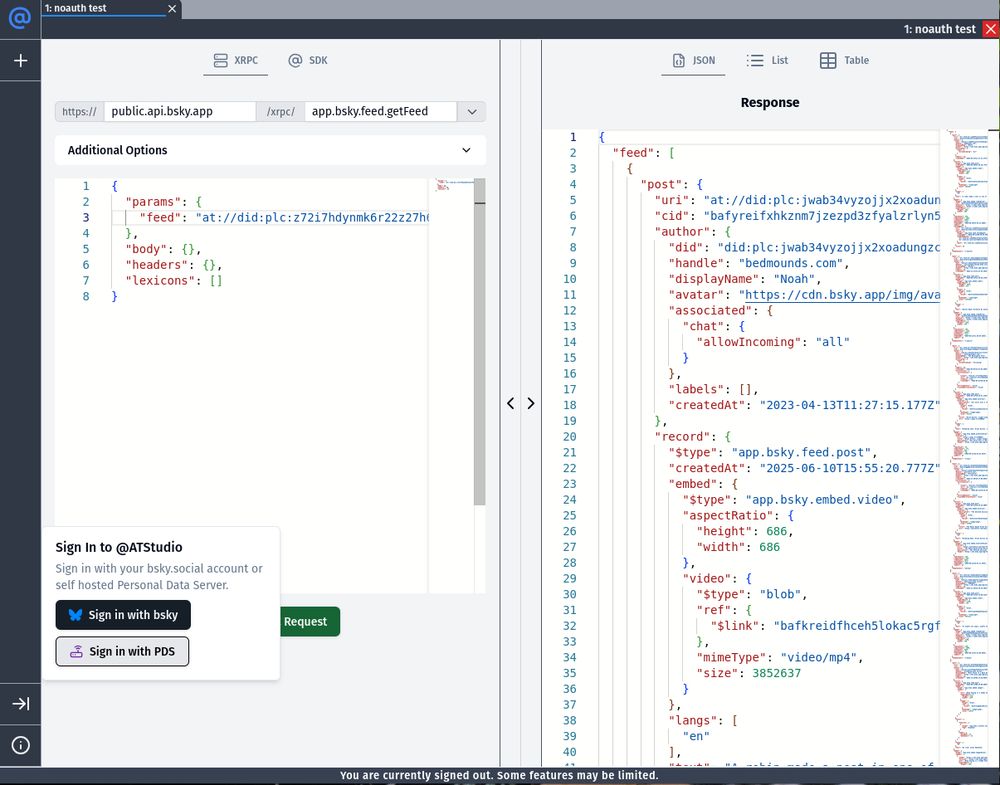Viewport: 1000px width, 785px height.
Task: Add a new tab with plus icon
Action: 20,61
